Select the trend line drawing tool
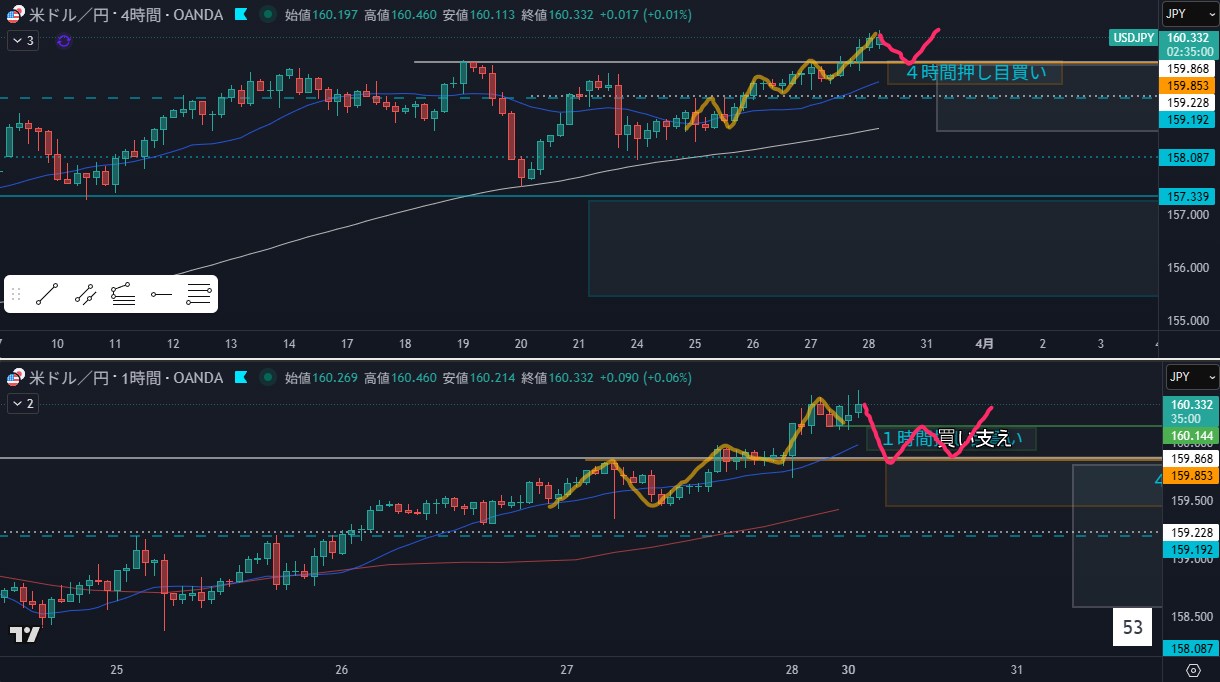Screen dimensions: 1220x682 point(47,294)
